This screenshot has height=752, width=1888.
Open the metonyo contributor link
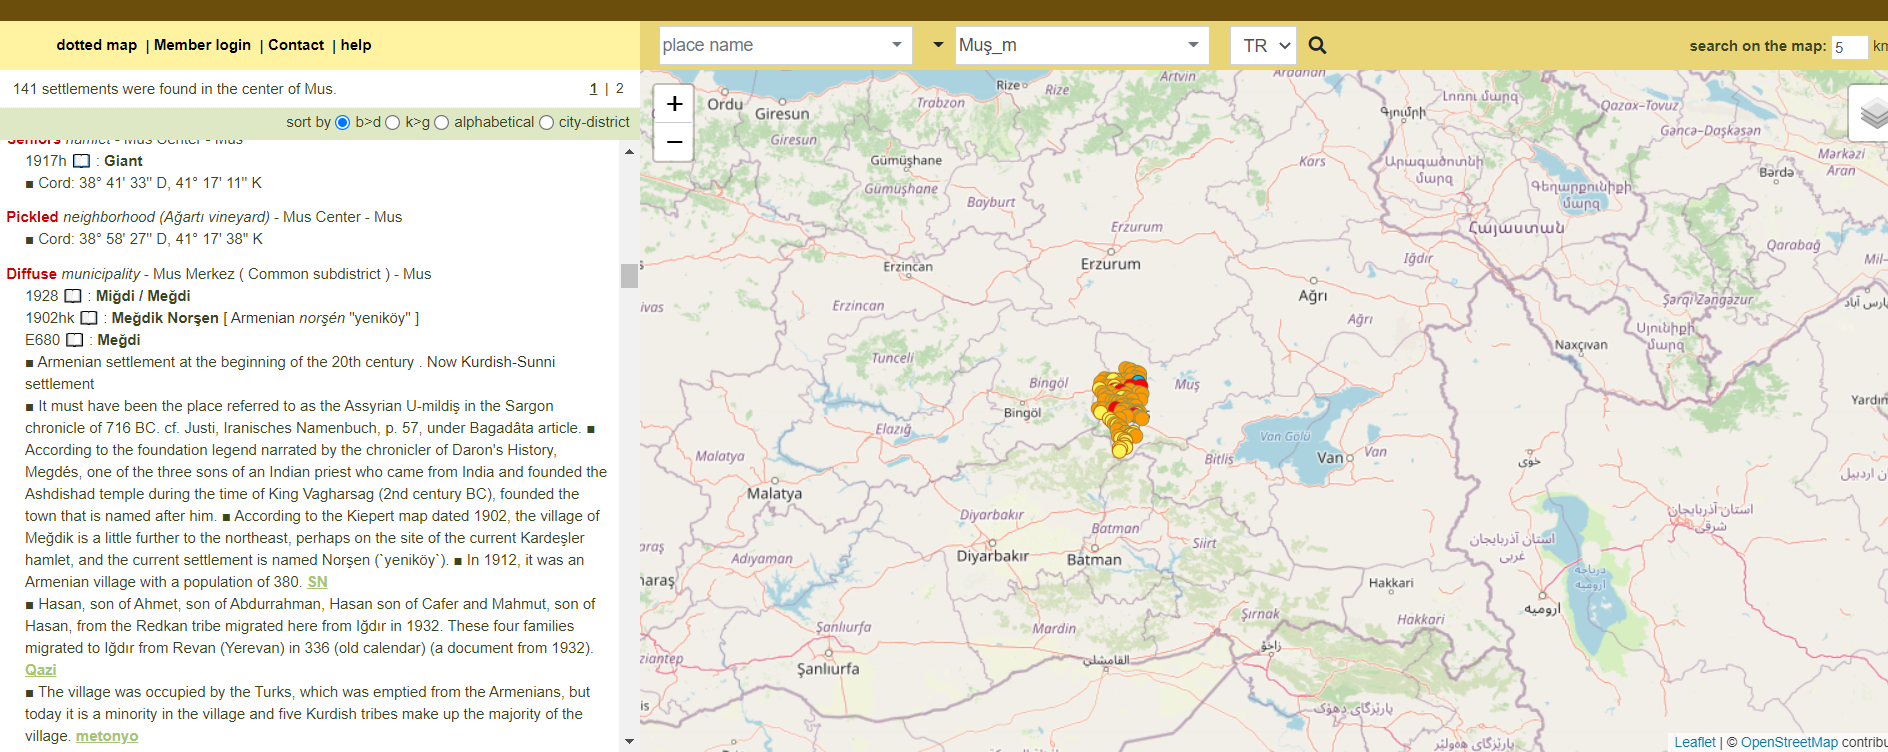pos(107,736)
